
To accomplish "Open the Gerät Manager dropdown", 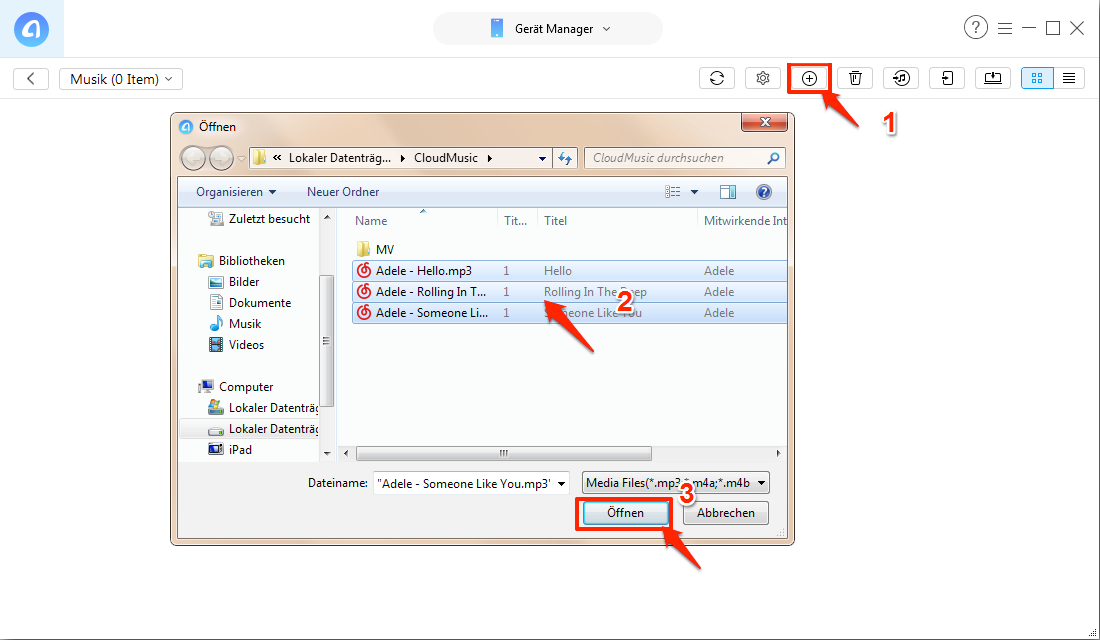I will click(548, 29).
